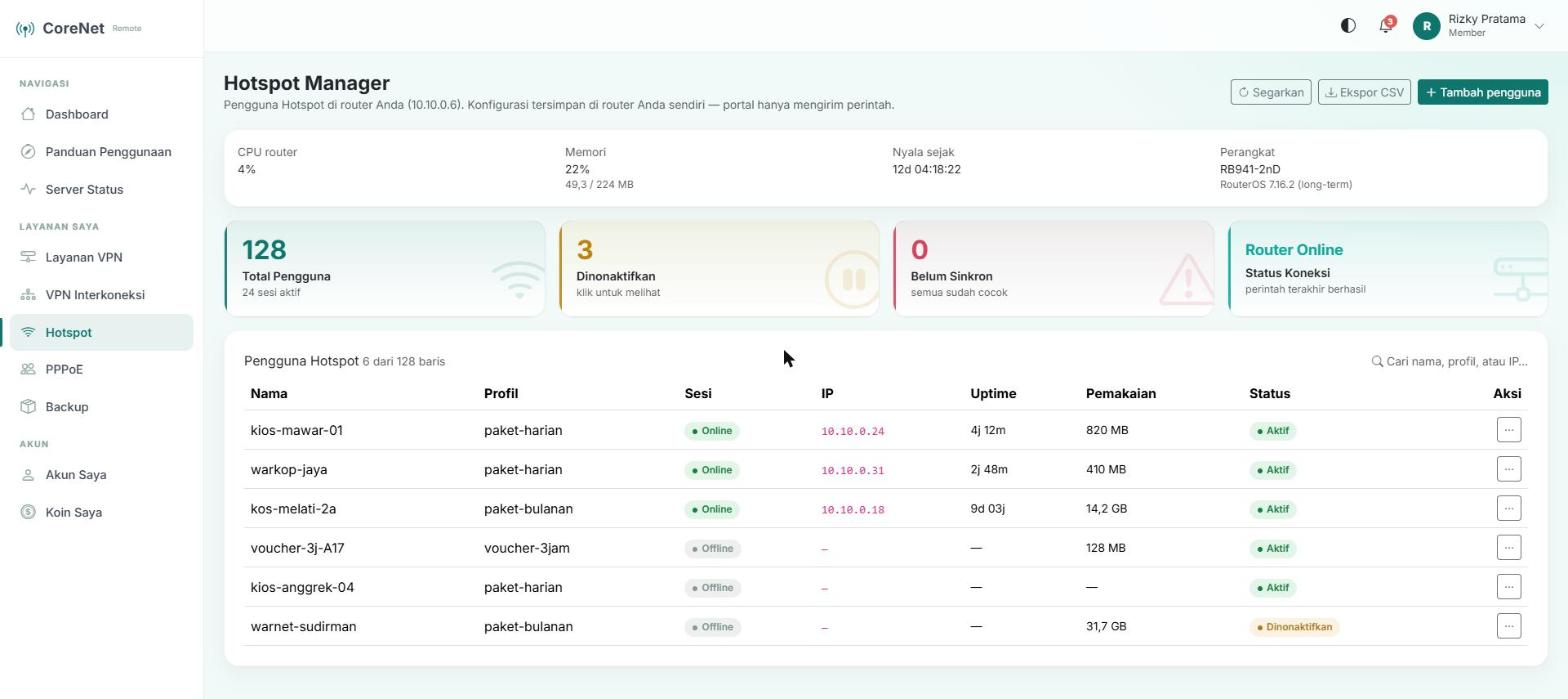
Task: Select user name kios-anggrek-04
Action: [302, 587]
